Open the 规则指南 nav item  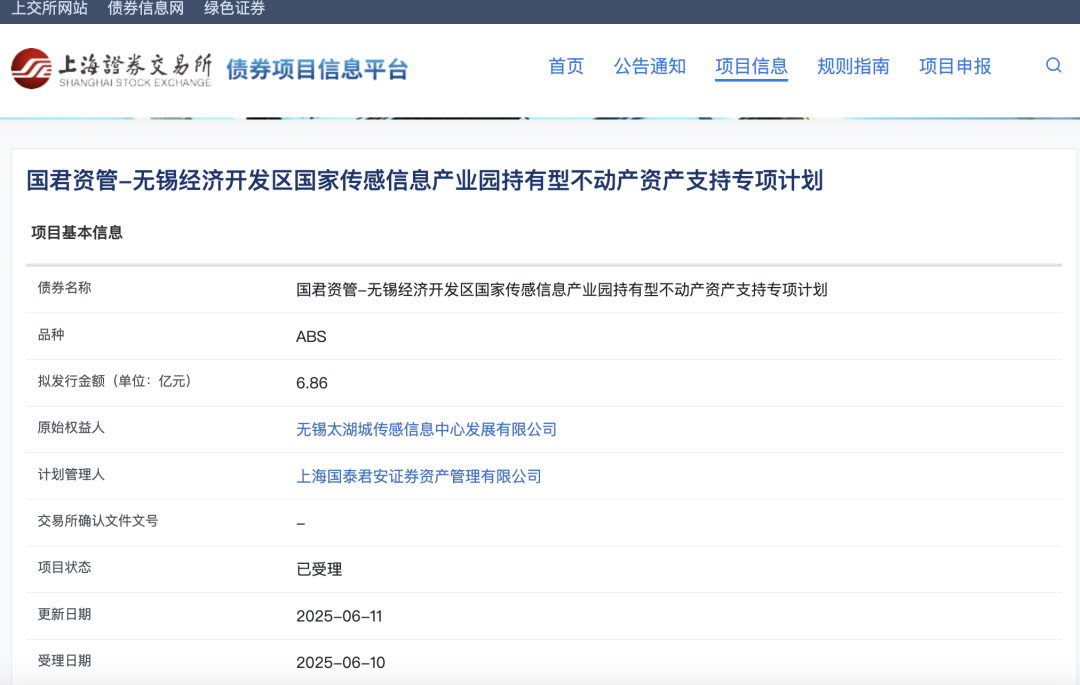coord(853,66)
